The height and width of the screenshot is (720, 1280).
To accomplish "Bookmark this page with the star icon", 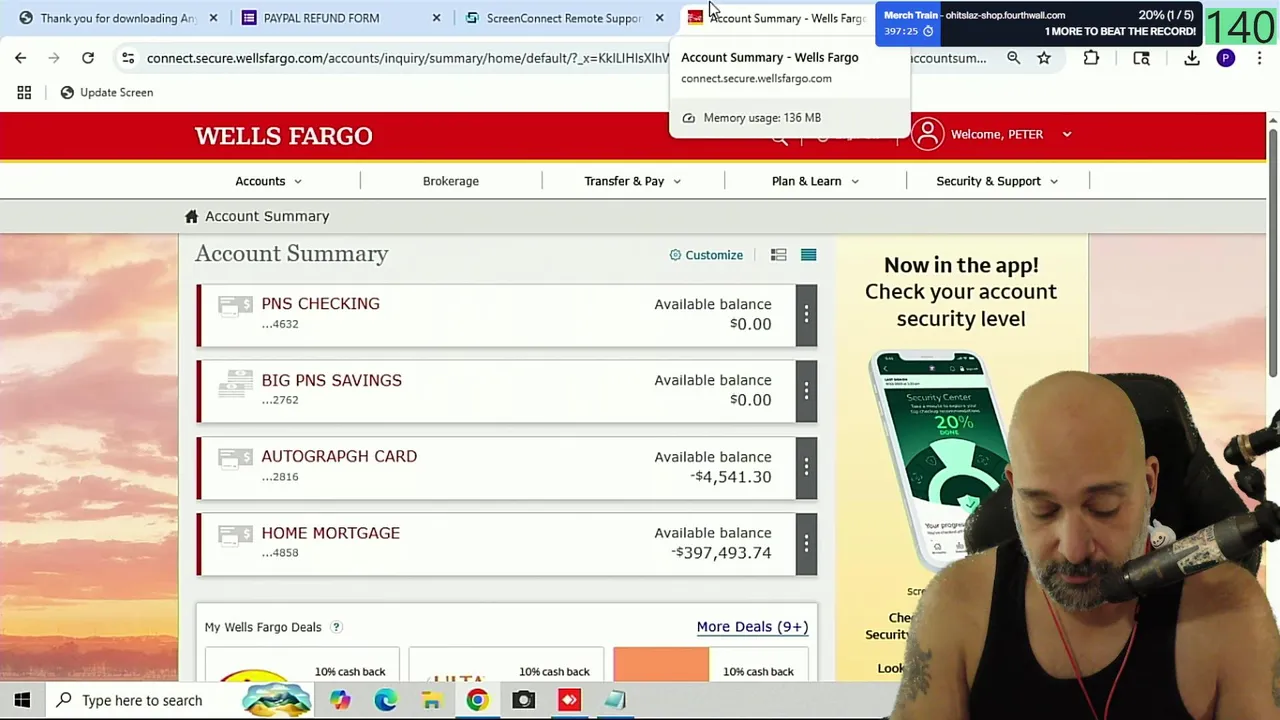I will [1044, 58].
